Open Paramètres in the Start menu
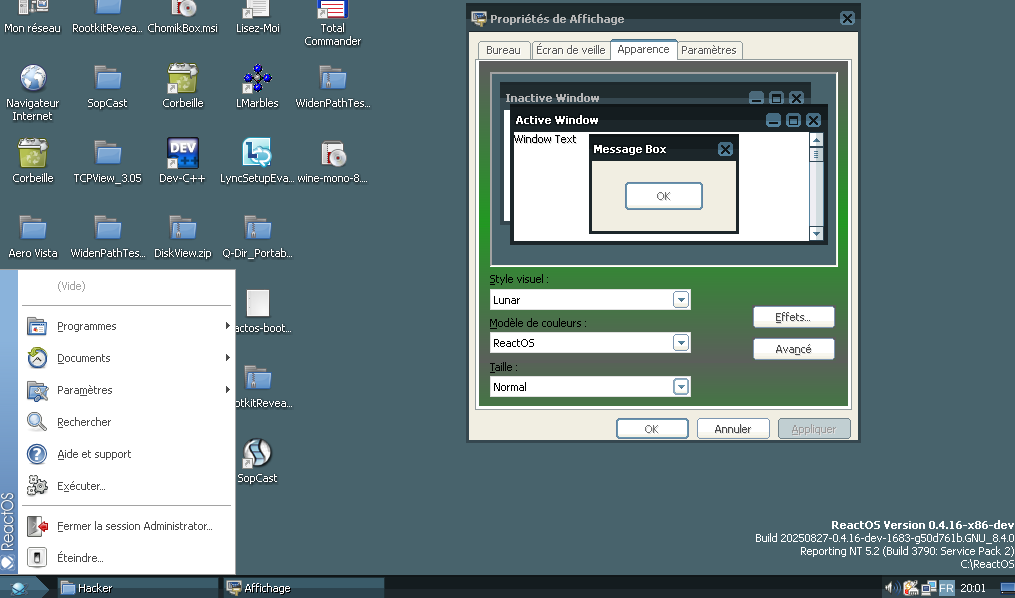This screenshot has width=1015, height=598. tap(127, 390)
